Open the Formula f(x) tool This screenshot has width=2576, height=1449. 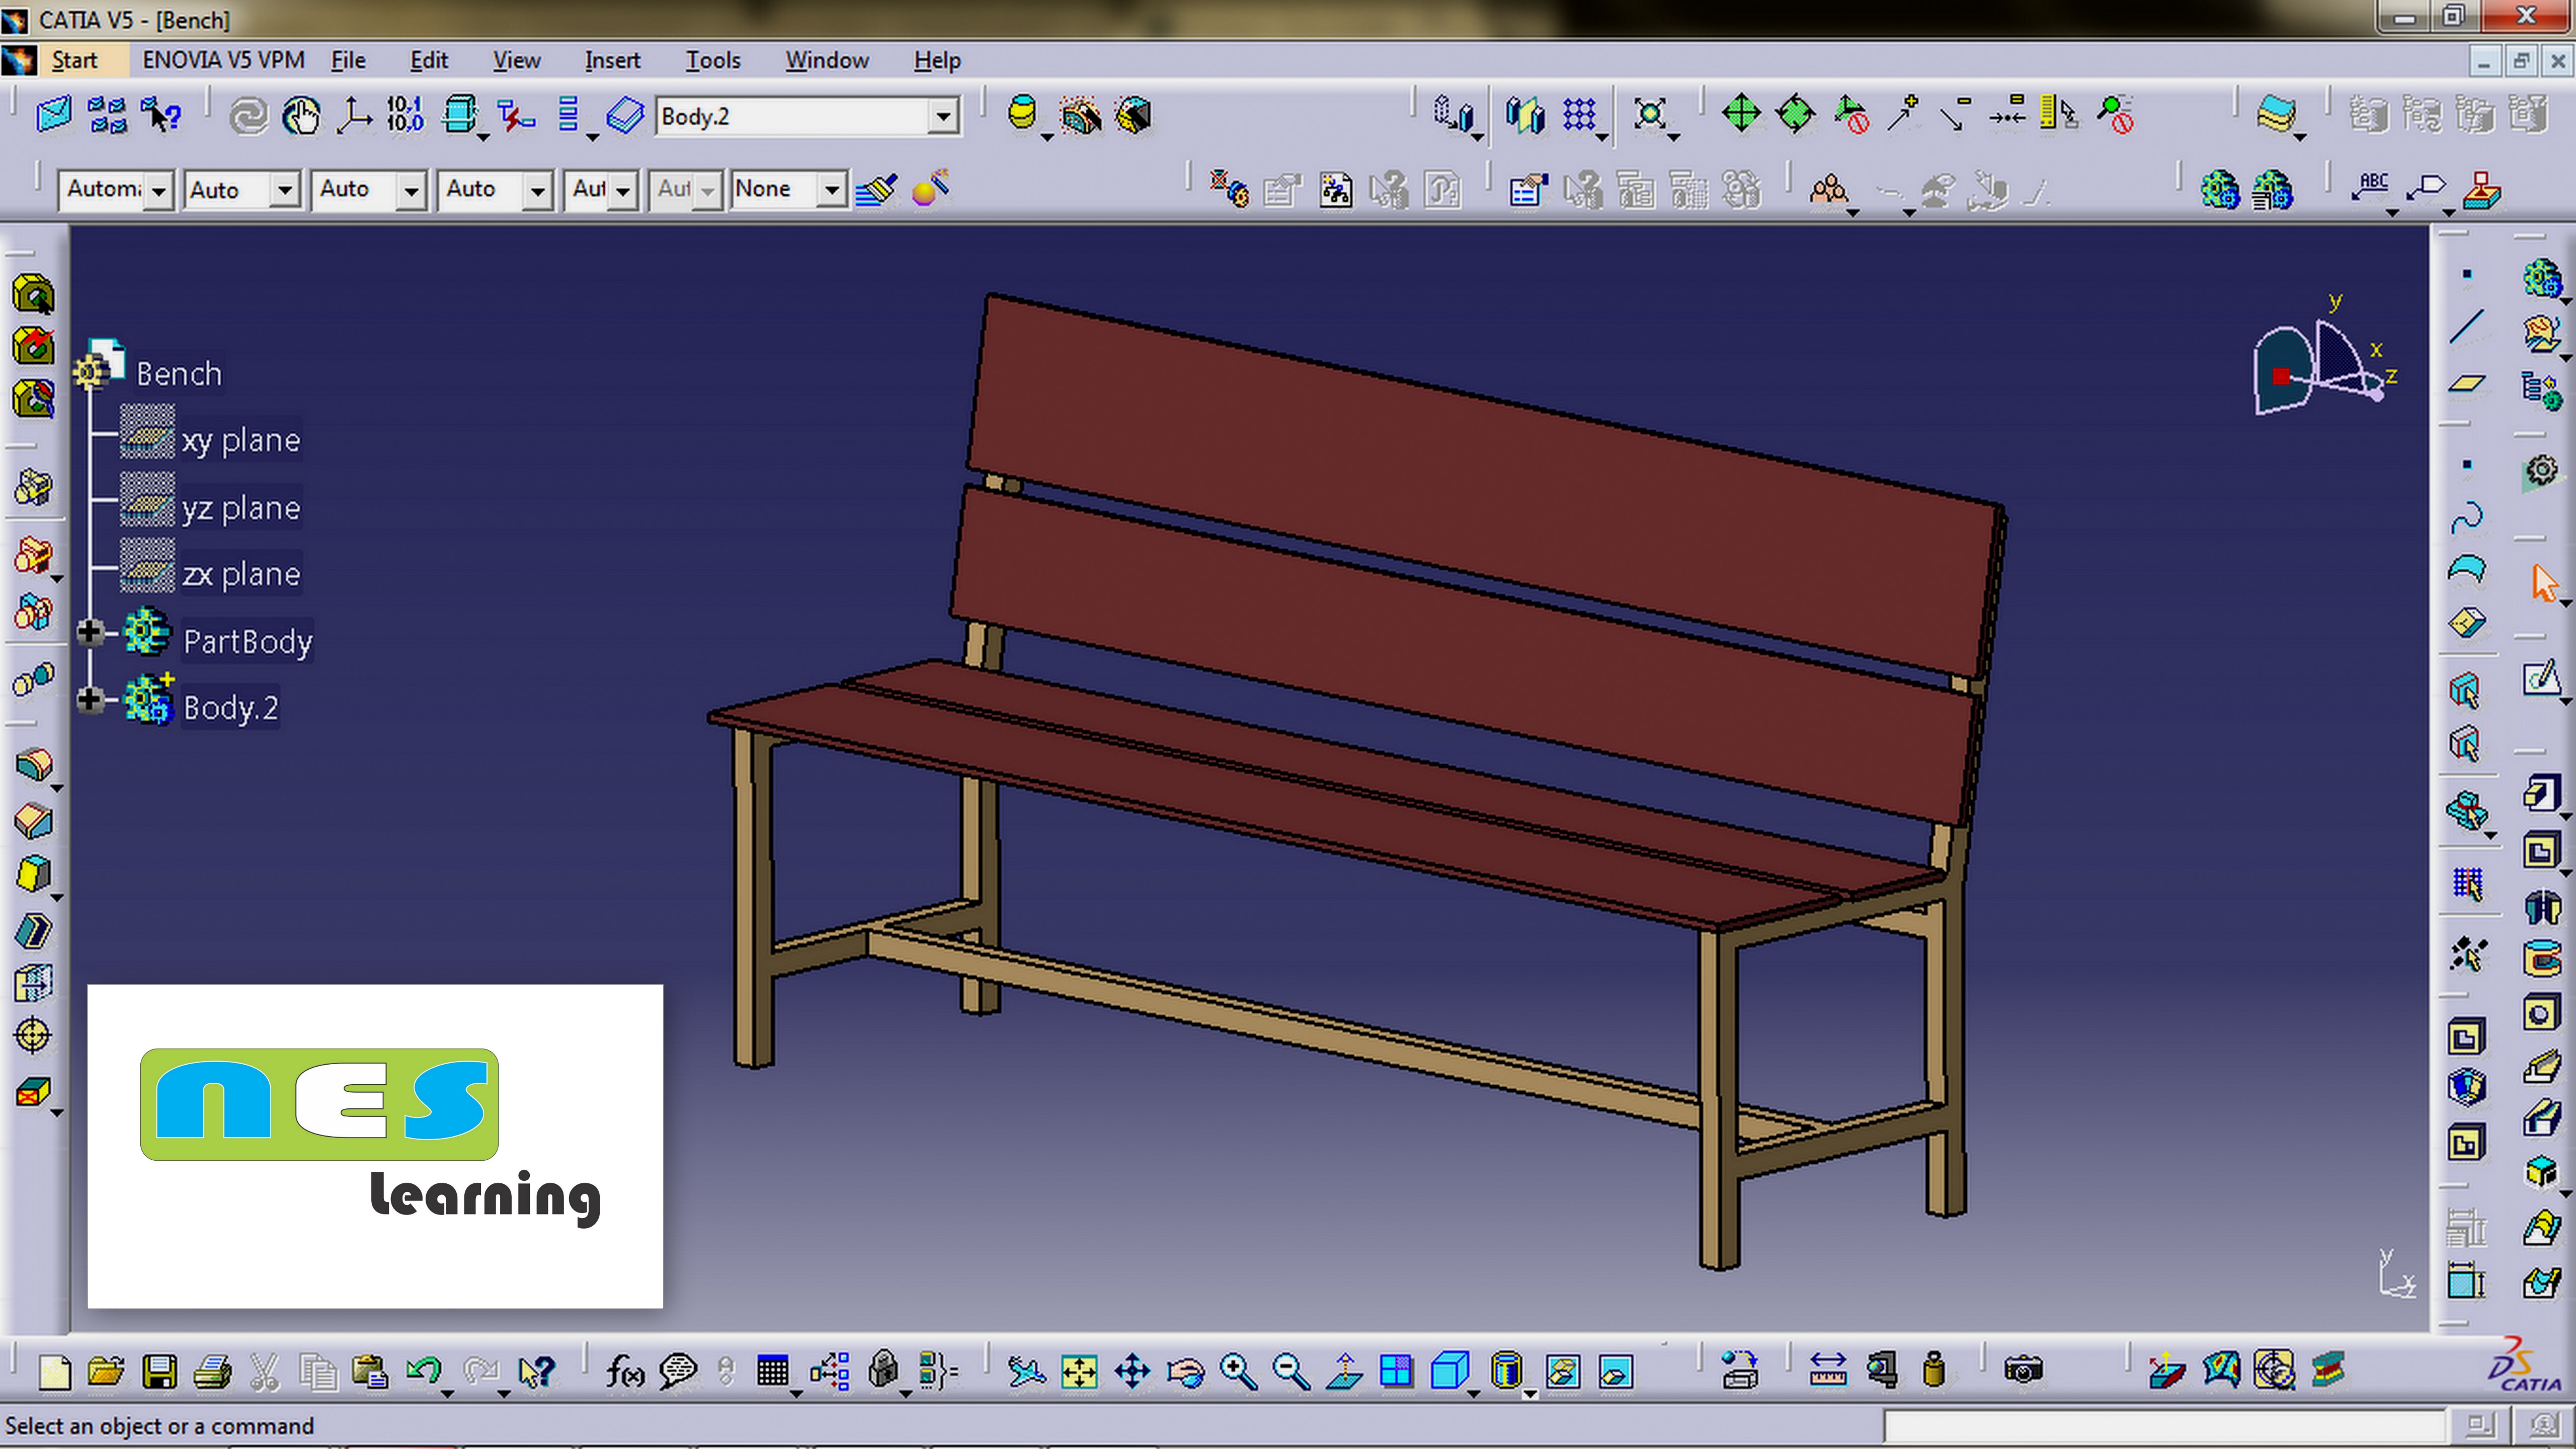625,1371
